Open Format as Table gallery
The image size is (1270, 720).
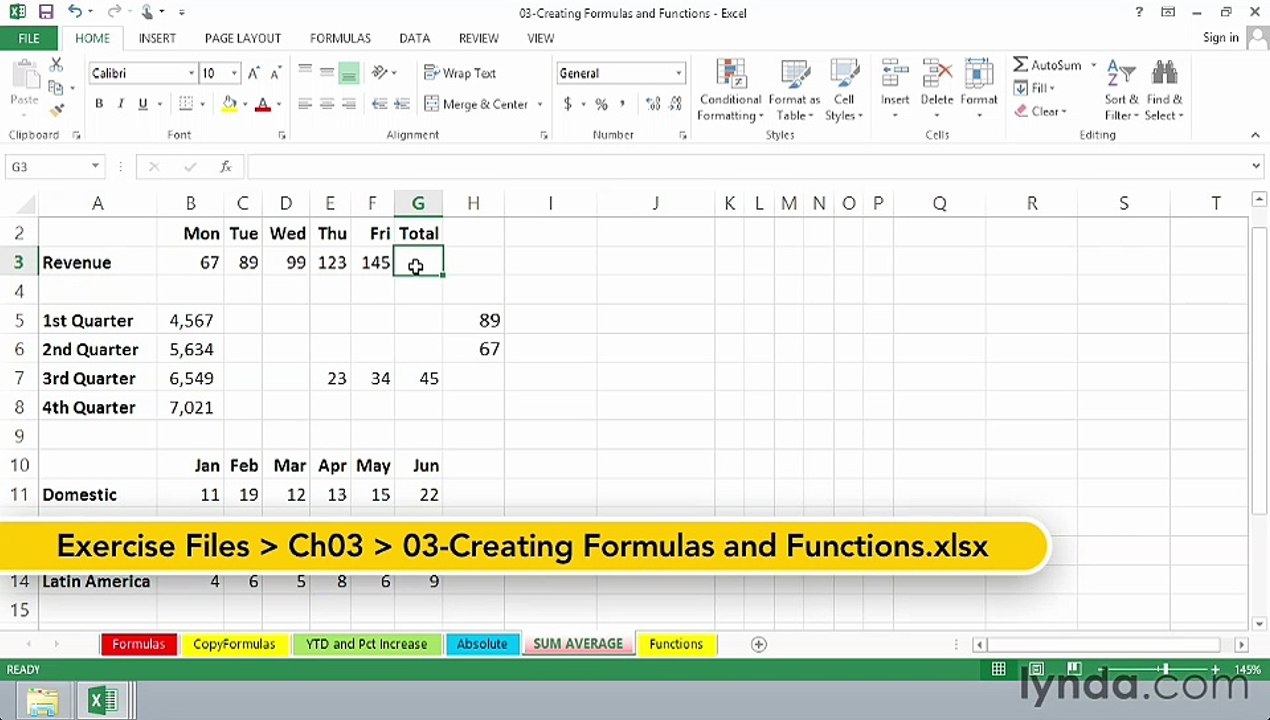point(795,91)
